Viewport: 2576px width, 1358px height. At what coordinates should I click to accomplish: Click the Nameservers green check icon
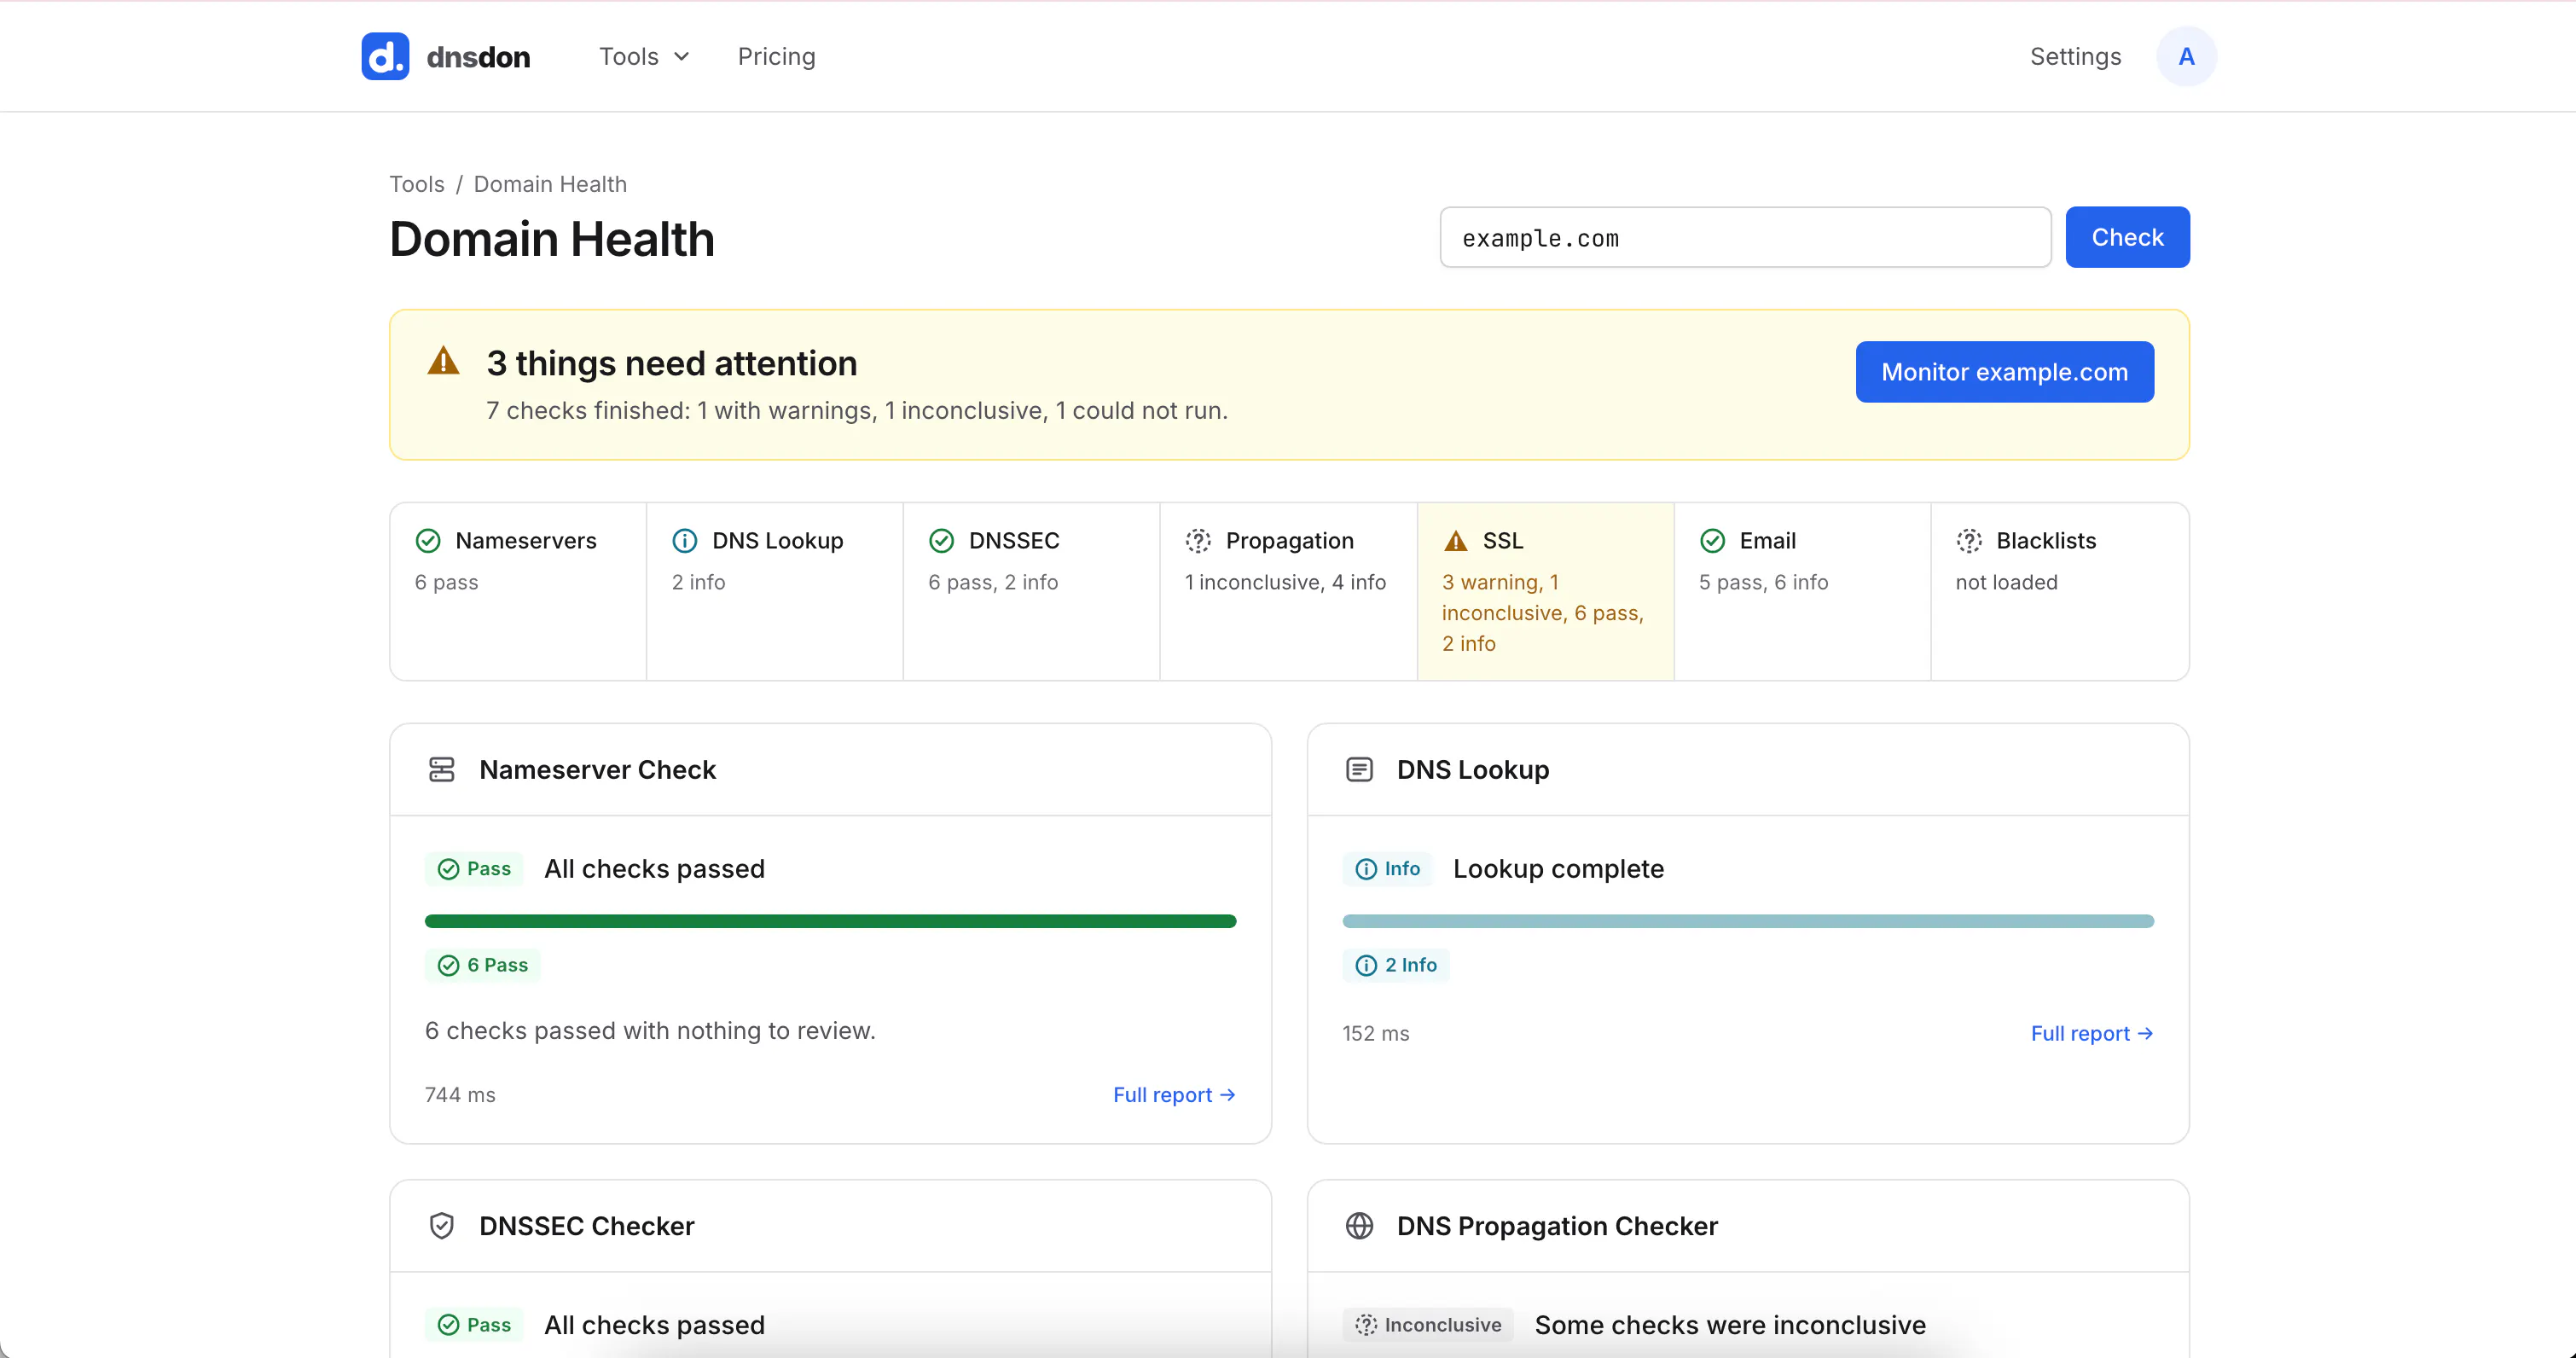click(x=428, y=541)
